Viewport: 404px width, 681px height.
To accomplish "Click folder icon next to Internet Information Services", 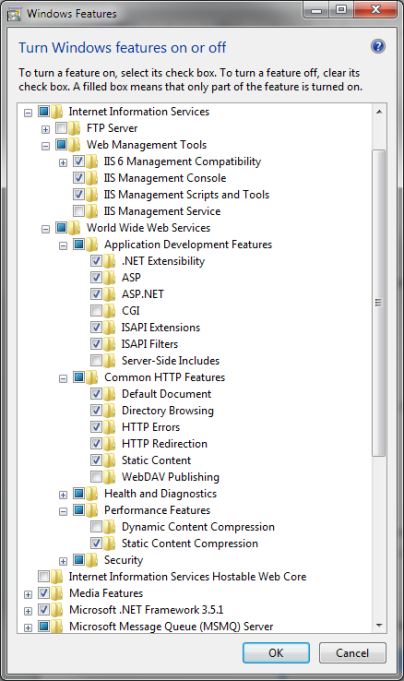I will (x=57, y=112).
